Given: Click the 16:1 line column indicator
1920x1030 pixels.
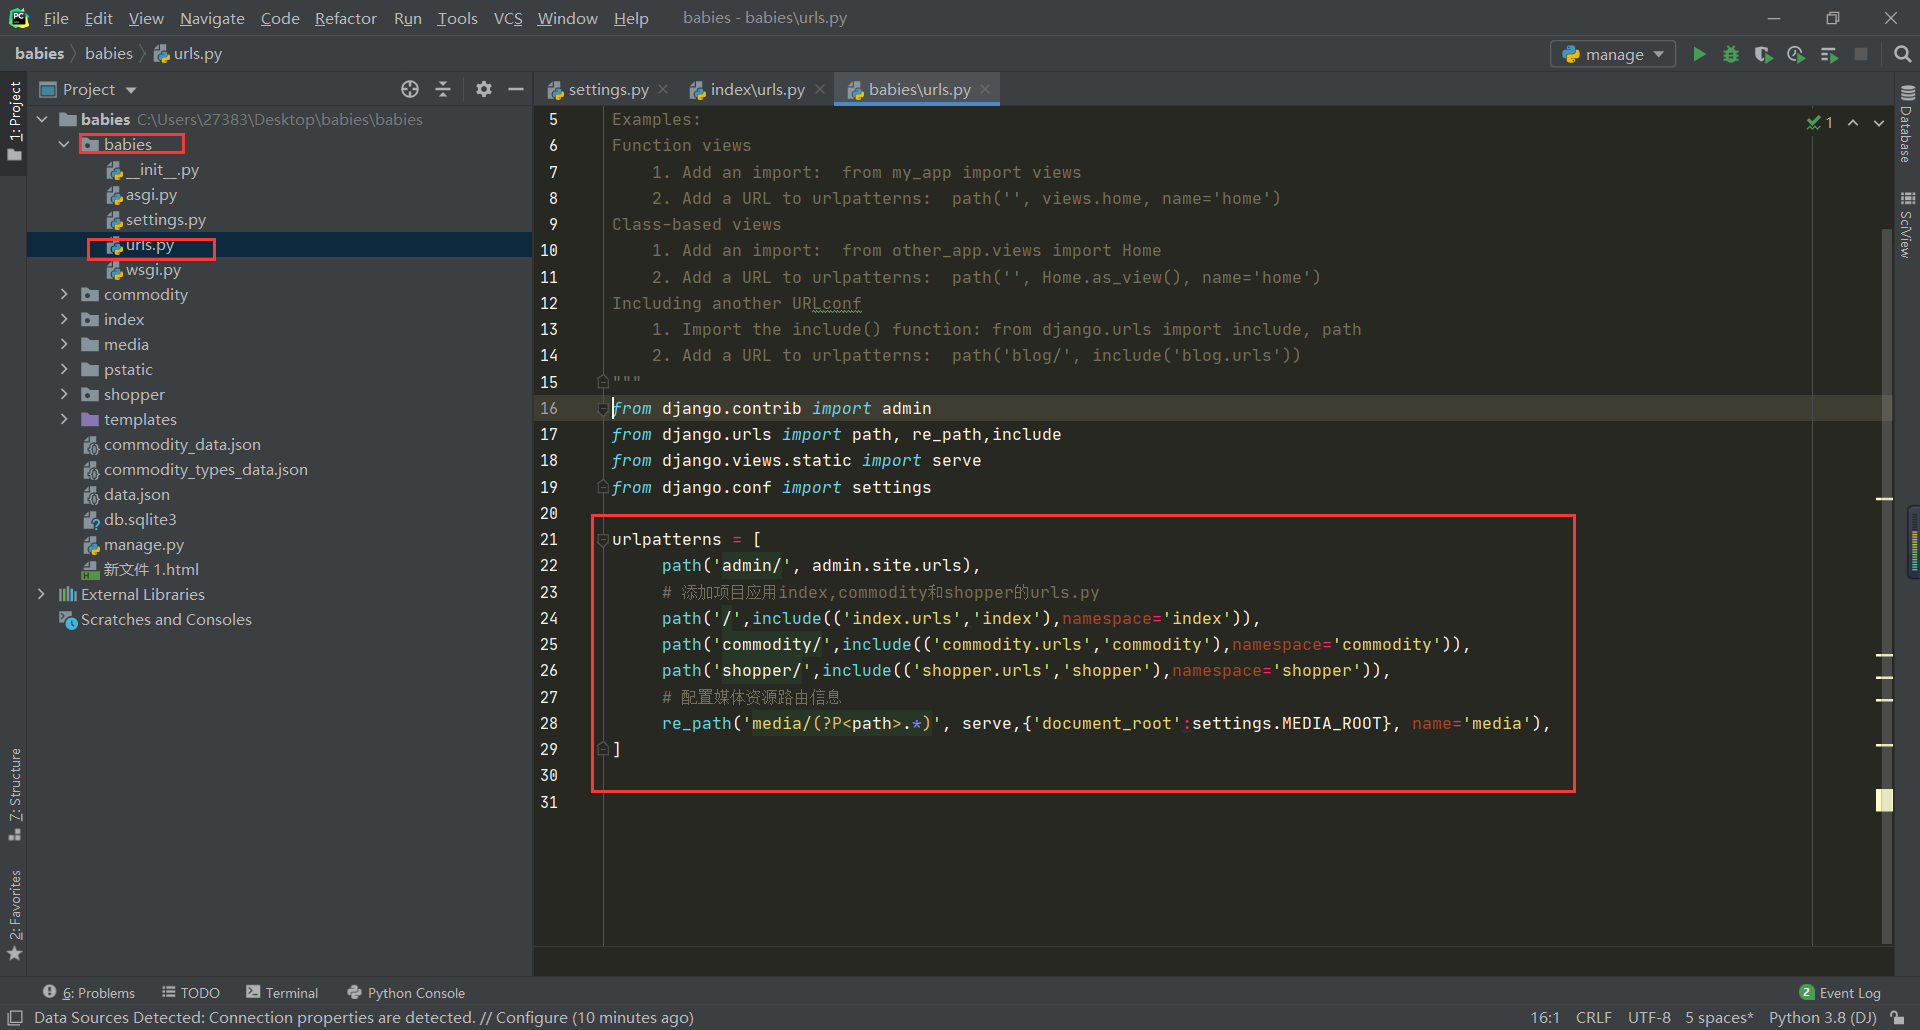Looking at the screenshot, I should coord(1545,1017).
